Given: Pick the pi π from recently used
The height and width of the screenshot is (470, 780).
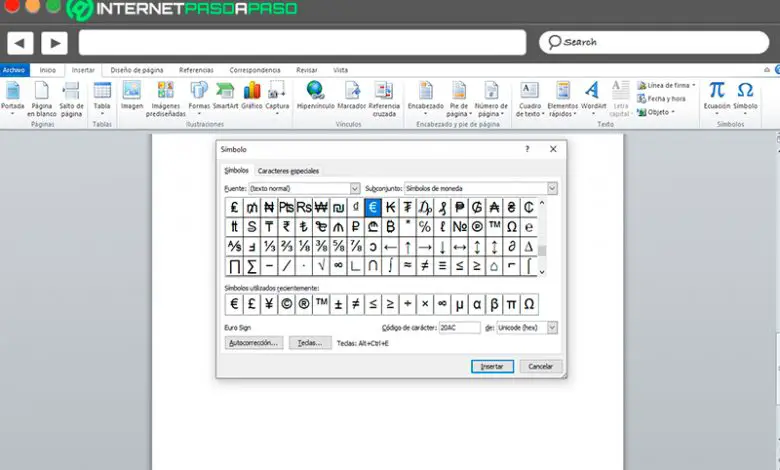Looking at the screenshot, I should [511, 304].
